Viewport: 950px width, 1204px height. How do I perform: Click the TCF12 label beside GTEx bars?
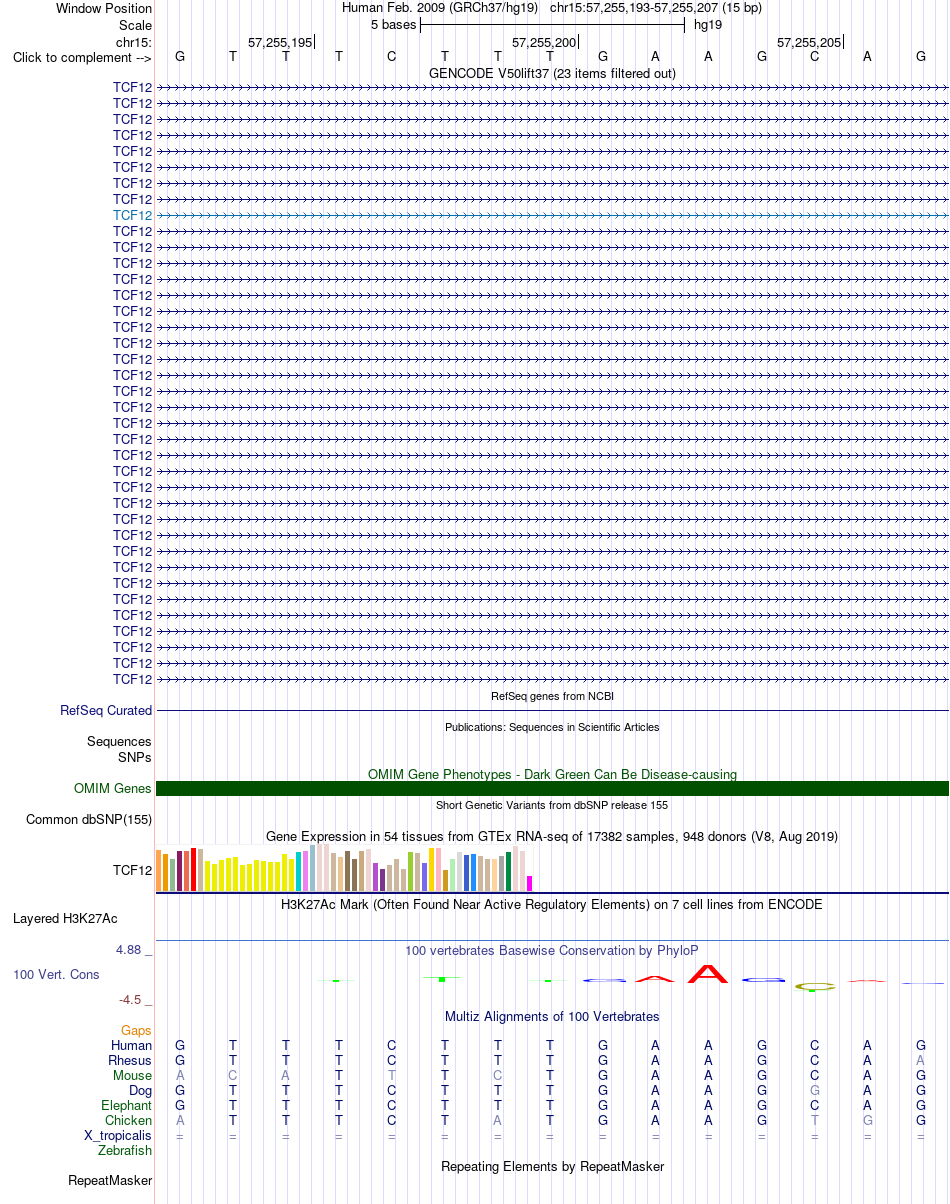(x=133, y=870)
